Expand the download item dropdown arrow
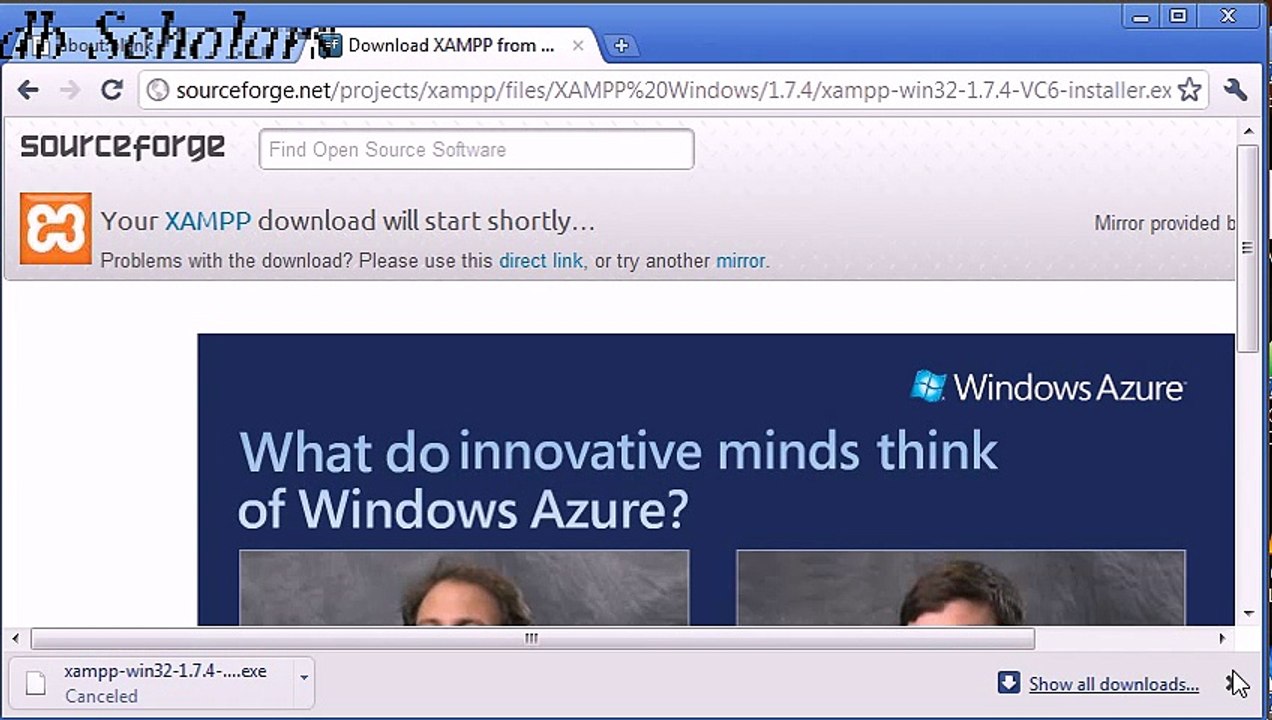This screenshot has height=720, width=1272. [x=303, y=678]
